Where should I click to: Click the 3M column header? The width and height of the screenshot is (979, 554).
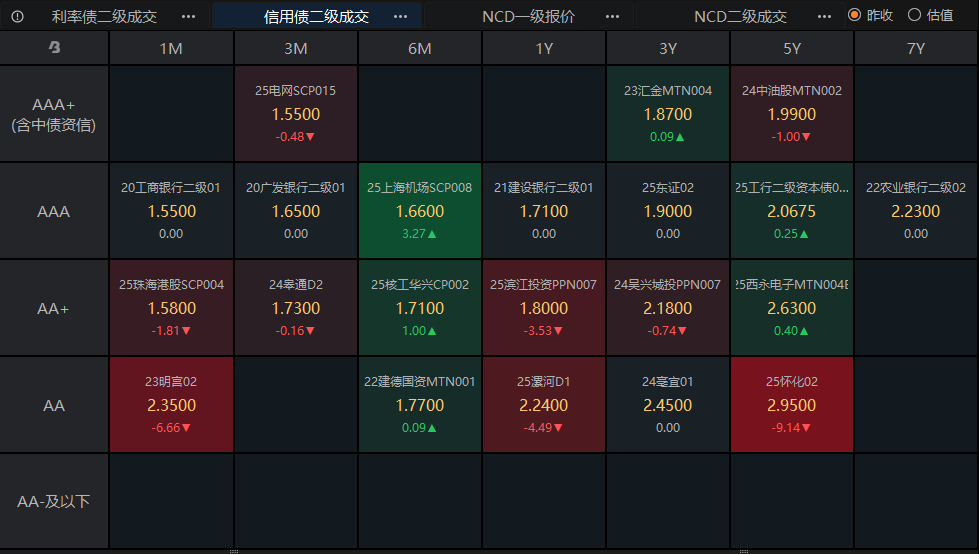coord(295,48)
